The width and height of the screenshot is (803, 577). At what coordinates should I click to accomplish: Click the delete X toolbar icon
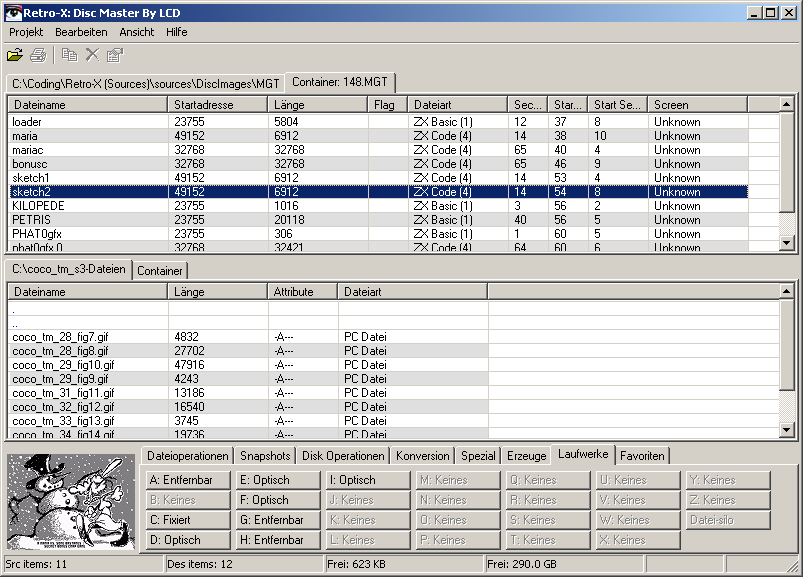click(92, 55)
